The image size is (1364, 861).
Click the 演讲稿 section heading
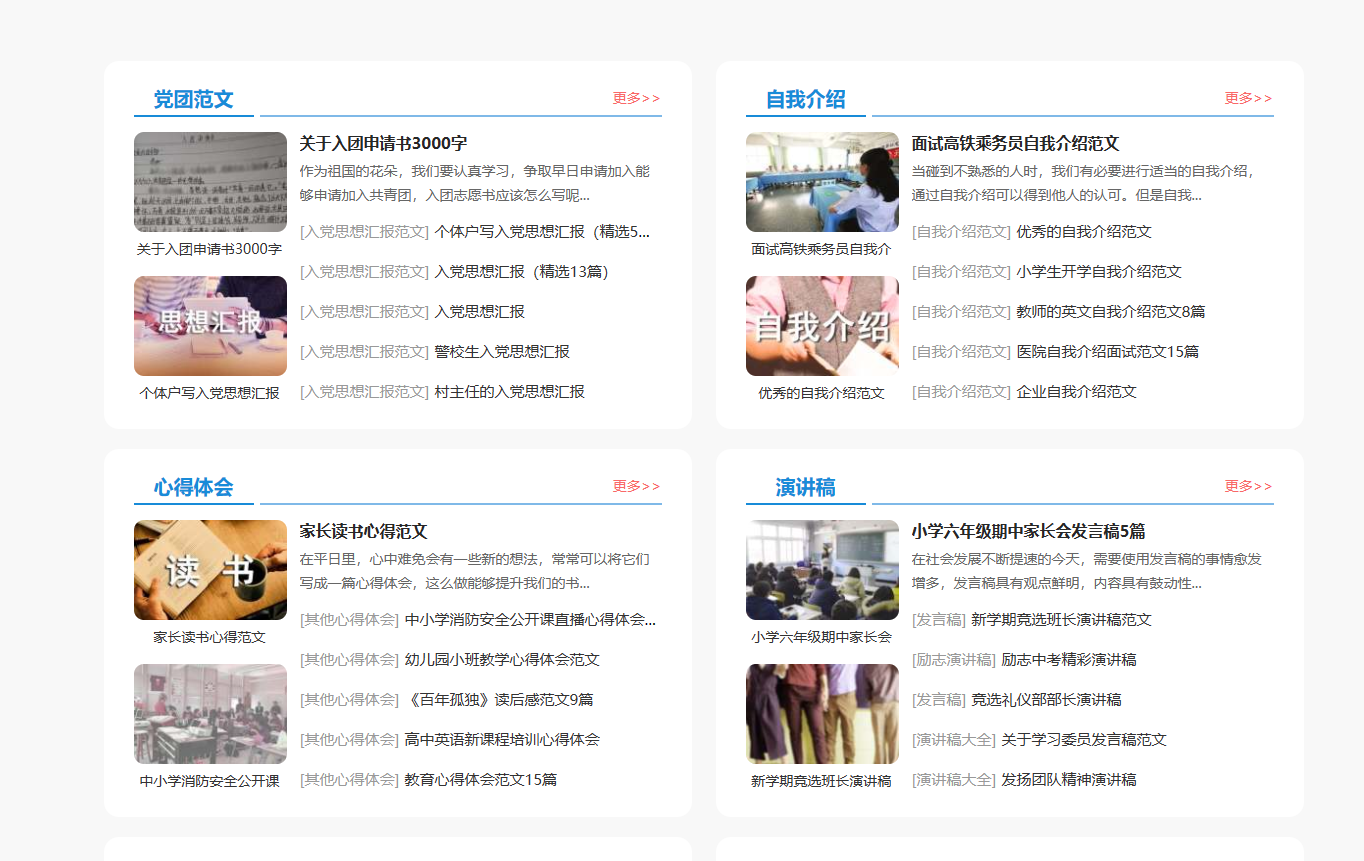[805, 487]
